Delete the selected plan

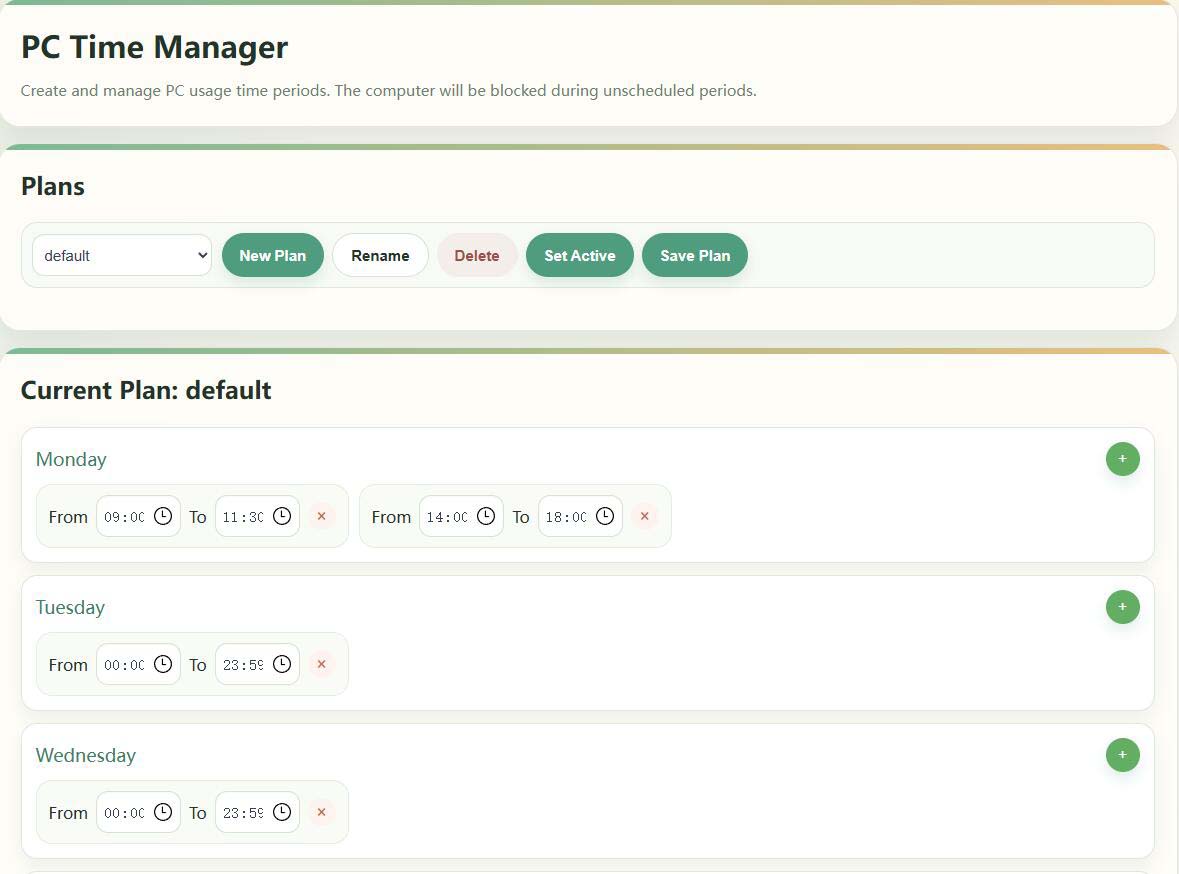(477, 256)
